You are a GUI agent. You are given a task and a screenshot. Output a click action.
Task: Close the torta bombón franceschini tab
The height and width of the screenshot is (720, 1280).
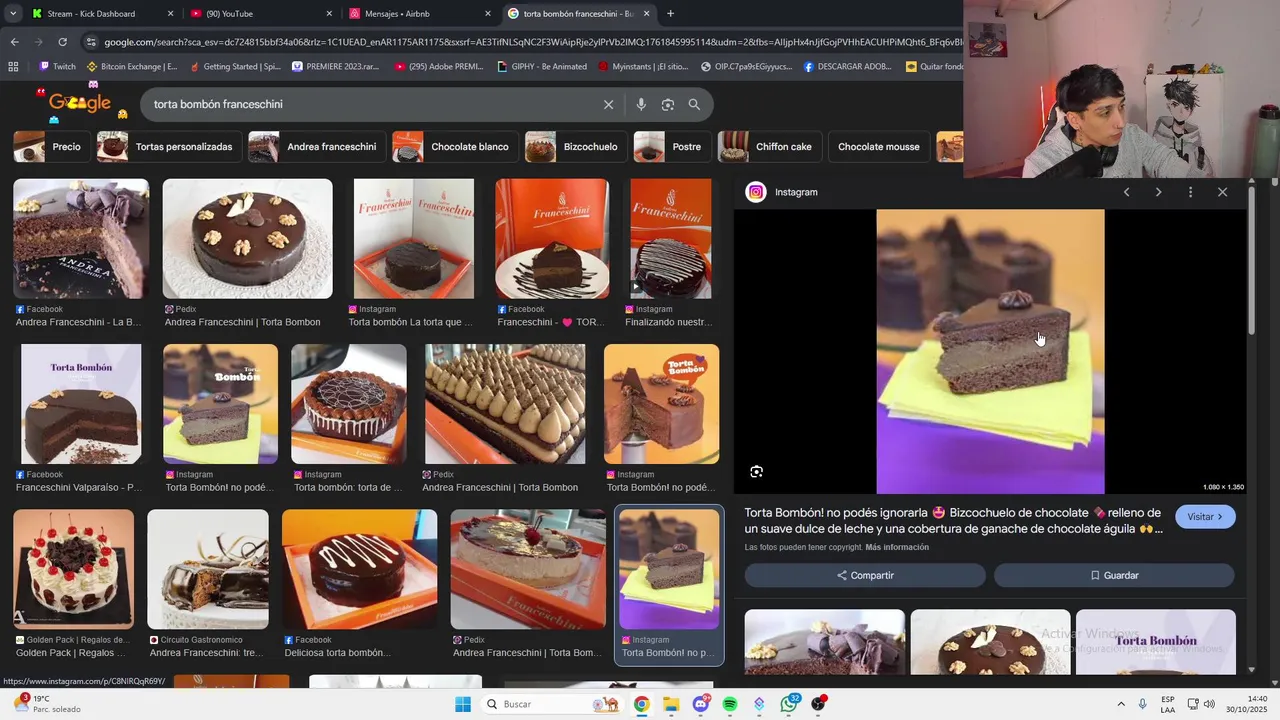click(646, 14)
